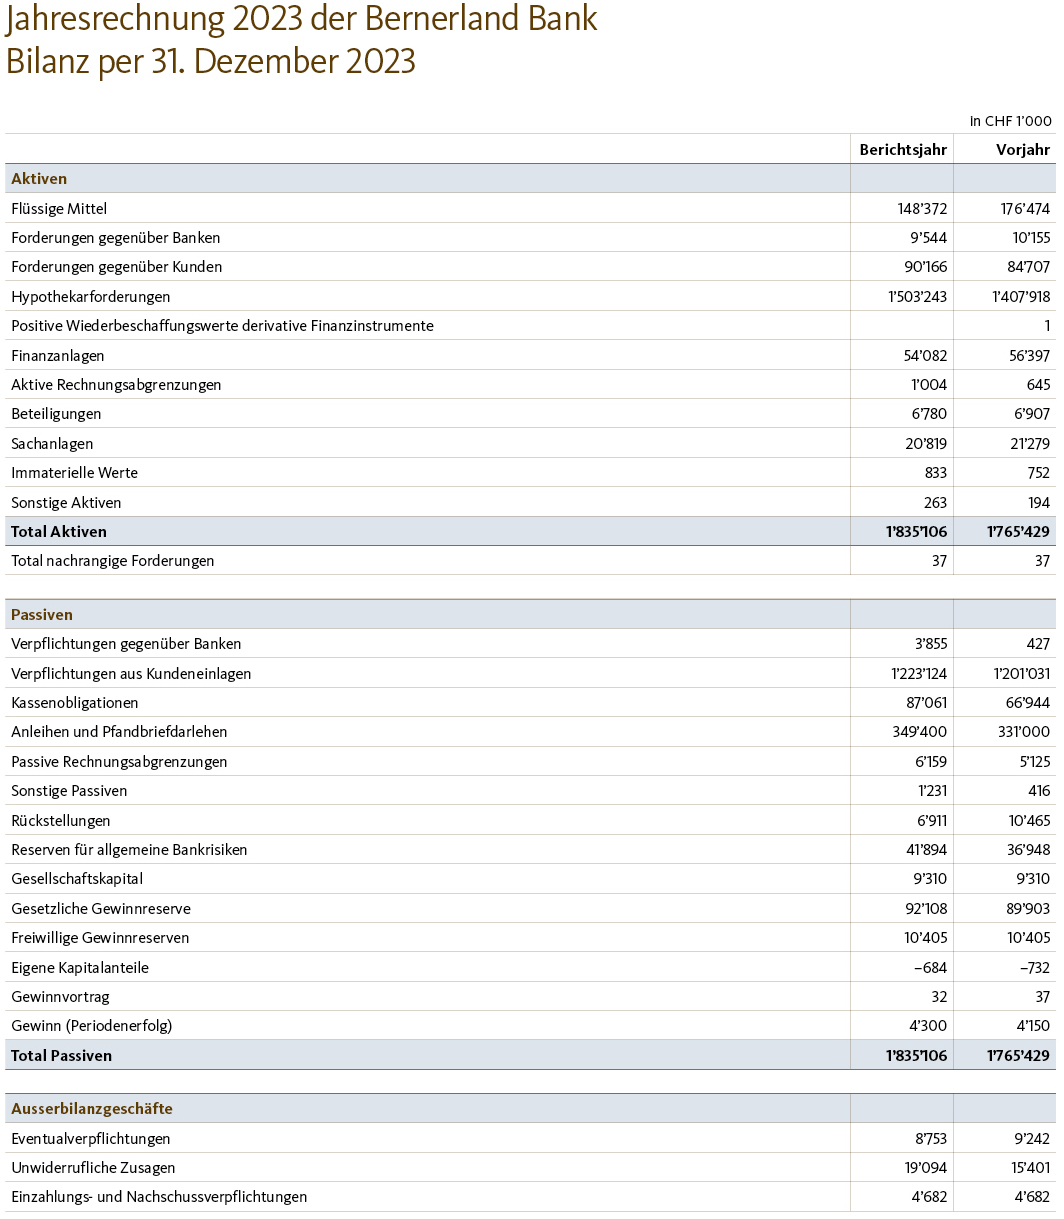This screenshot has height=1219, width=1064.
Task: Select the value 54'082
Action: click(x=925, y=356)
